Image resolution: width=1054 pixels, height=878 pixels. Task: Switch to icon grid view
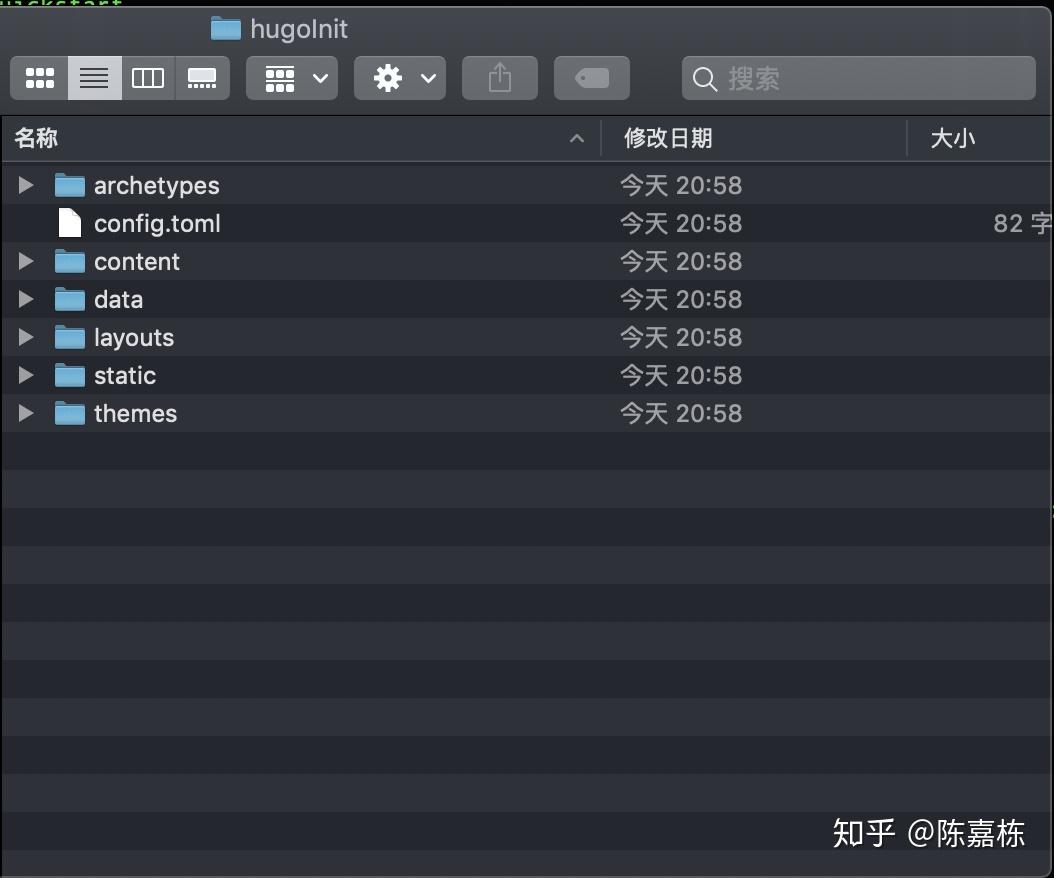click(x=40, y=78)
